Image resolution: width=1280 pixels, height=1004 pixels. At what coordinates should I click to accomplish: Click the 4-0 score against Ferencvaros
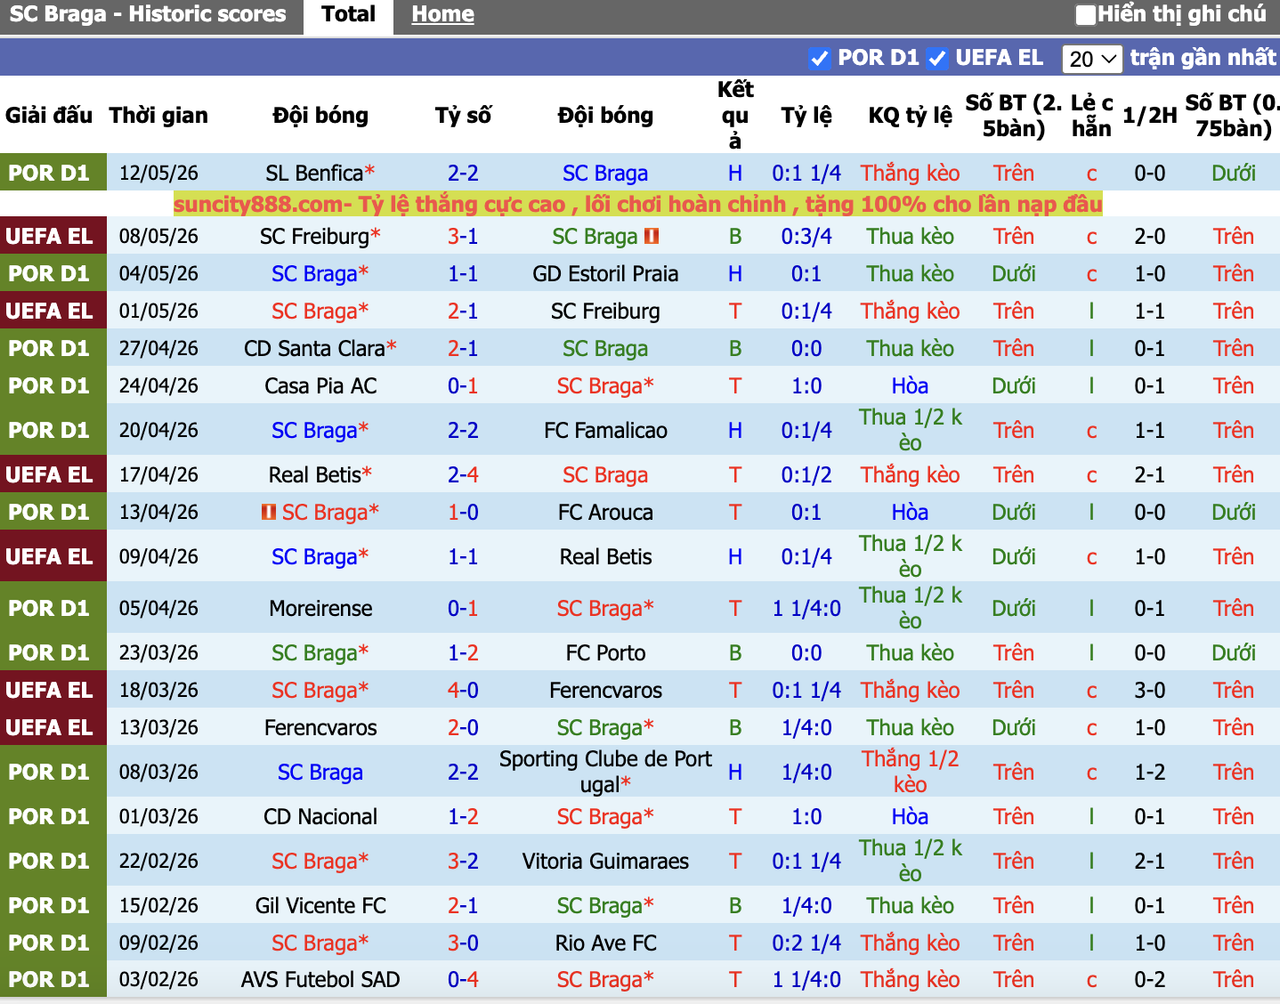click(463, 691)
